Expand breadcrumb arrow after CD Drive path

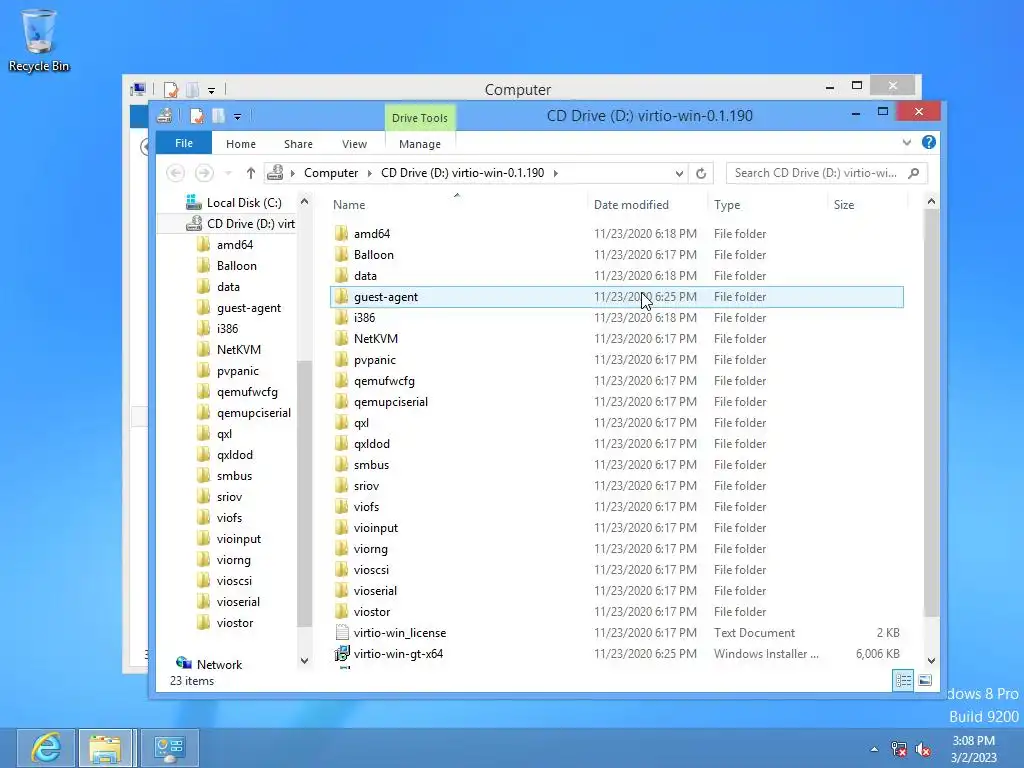coord(556,173)
